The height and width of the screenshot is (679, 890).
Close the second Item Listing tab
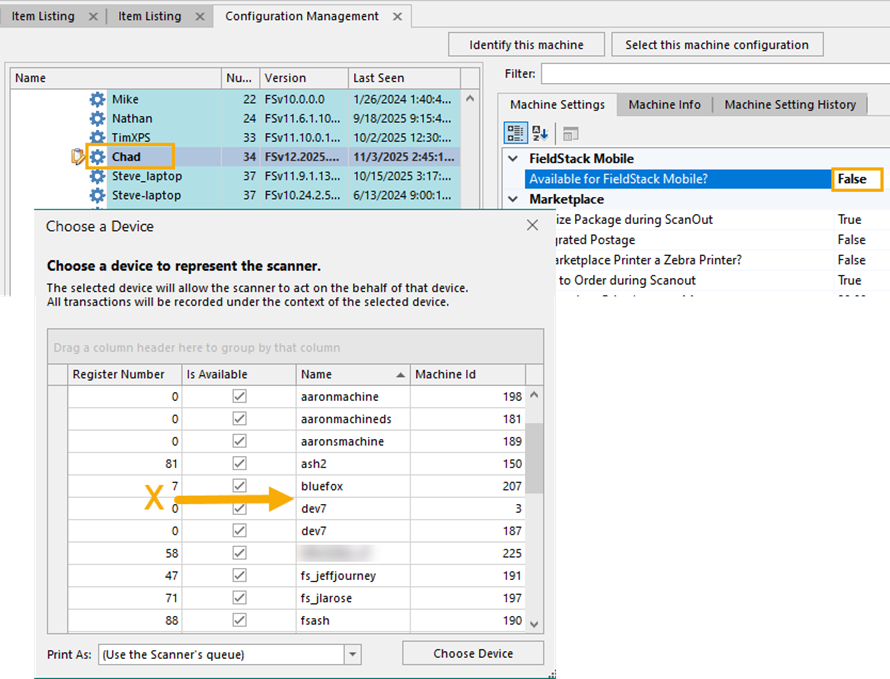[x=200, y=16]
